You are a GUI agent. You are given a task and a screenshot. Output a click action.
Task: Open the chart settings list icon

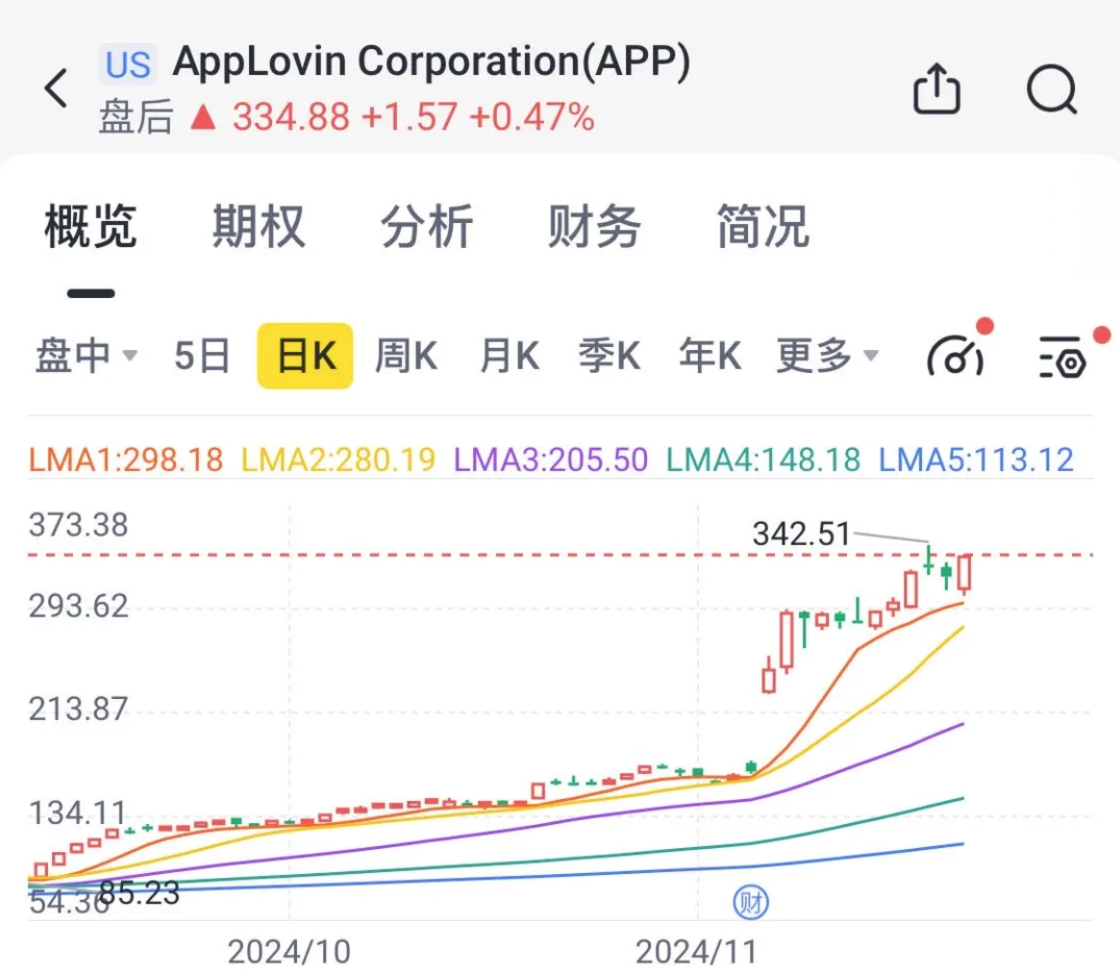coord(1063,356)
